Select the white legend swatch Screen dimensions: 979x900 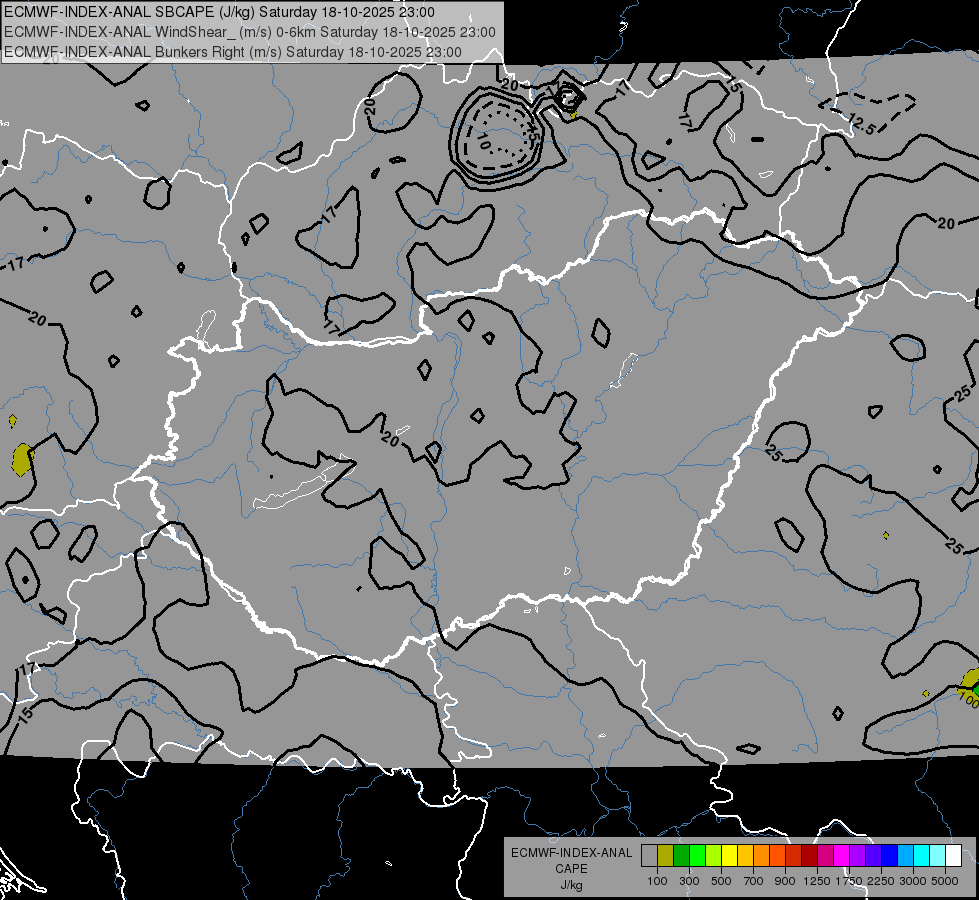[x=953, y=856]
